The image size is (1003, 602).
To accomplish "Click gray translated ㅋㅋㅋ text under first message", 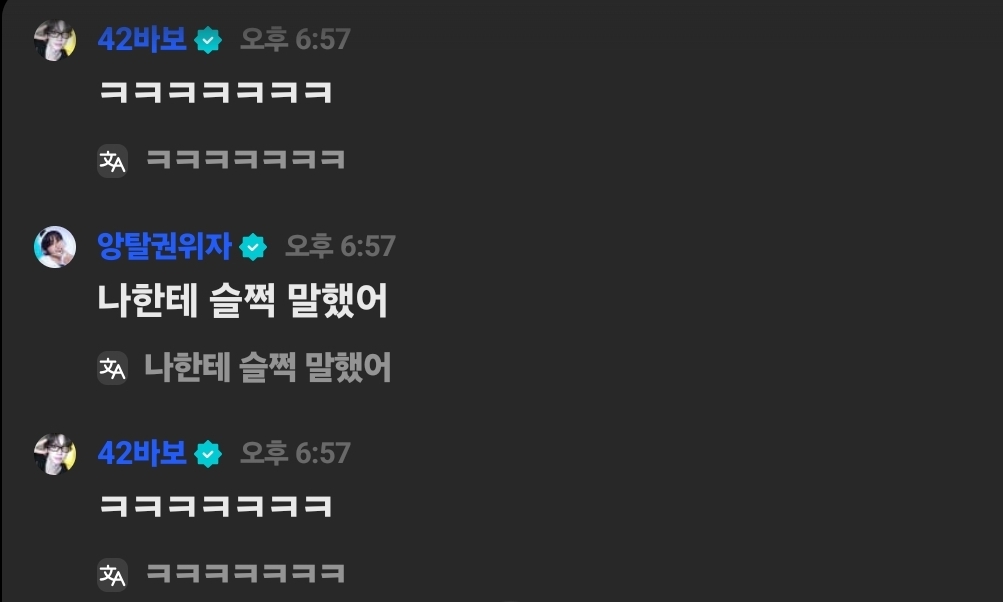I will pos(246,159).
